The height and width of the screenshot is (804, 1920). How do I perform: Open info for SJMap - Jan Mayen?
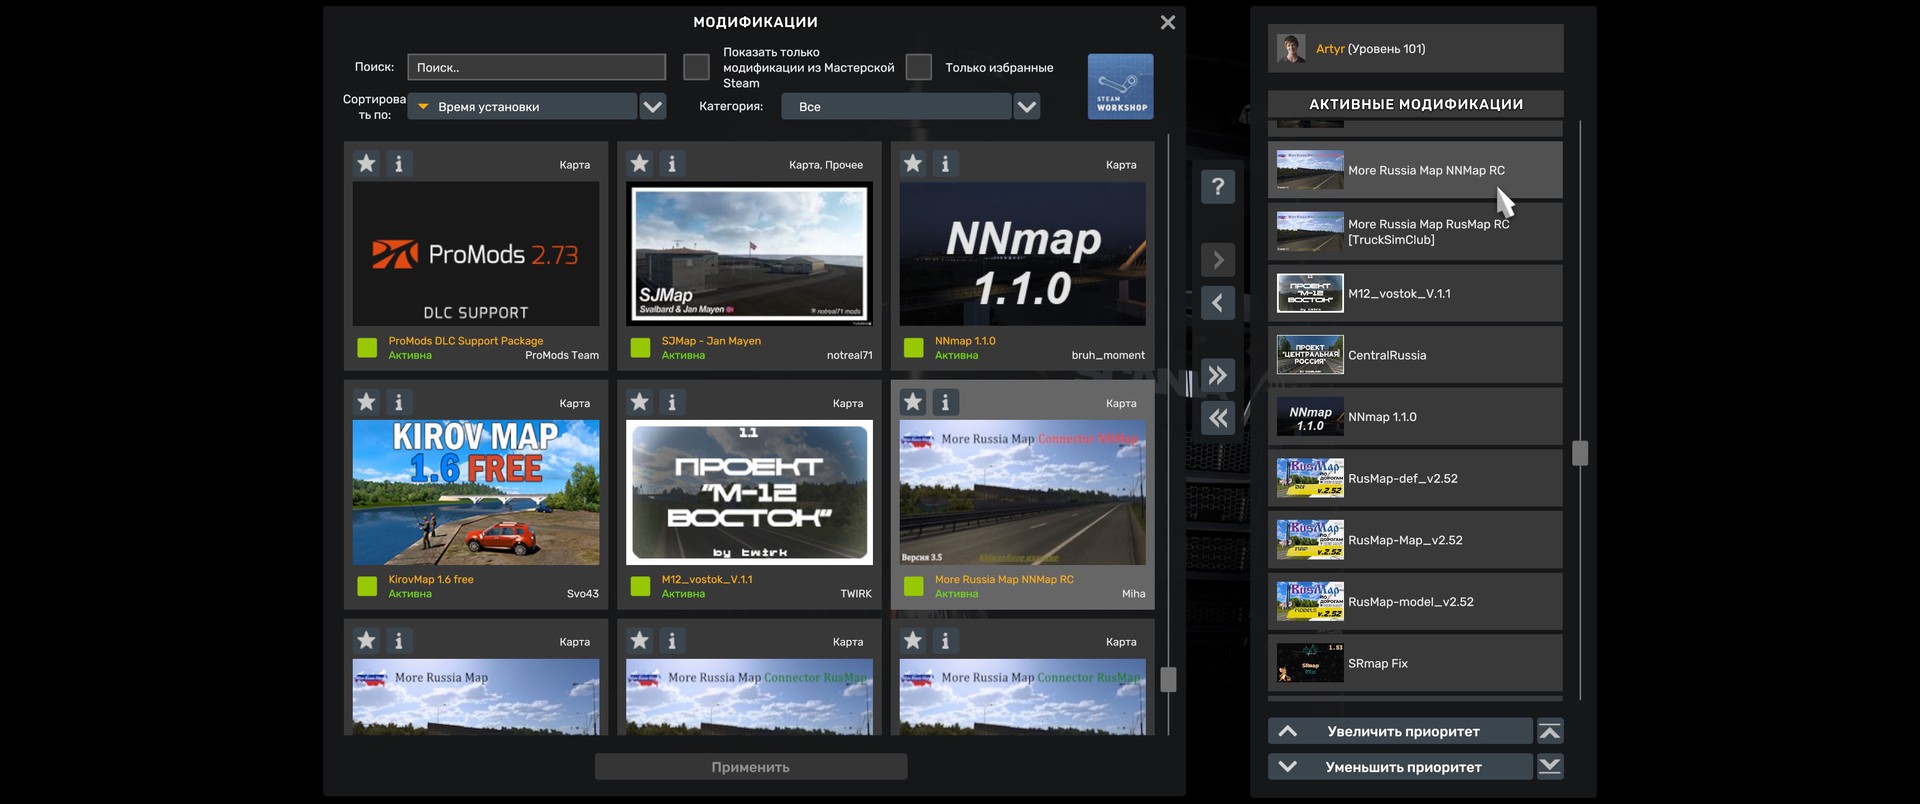(672, 163)
